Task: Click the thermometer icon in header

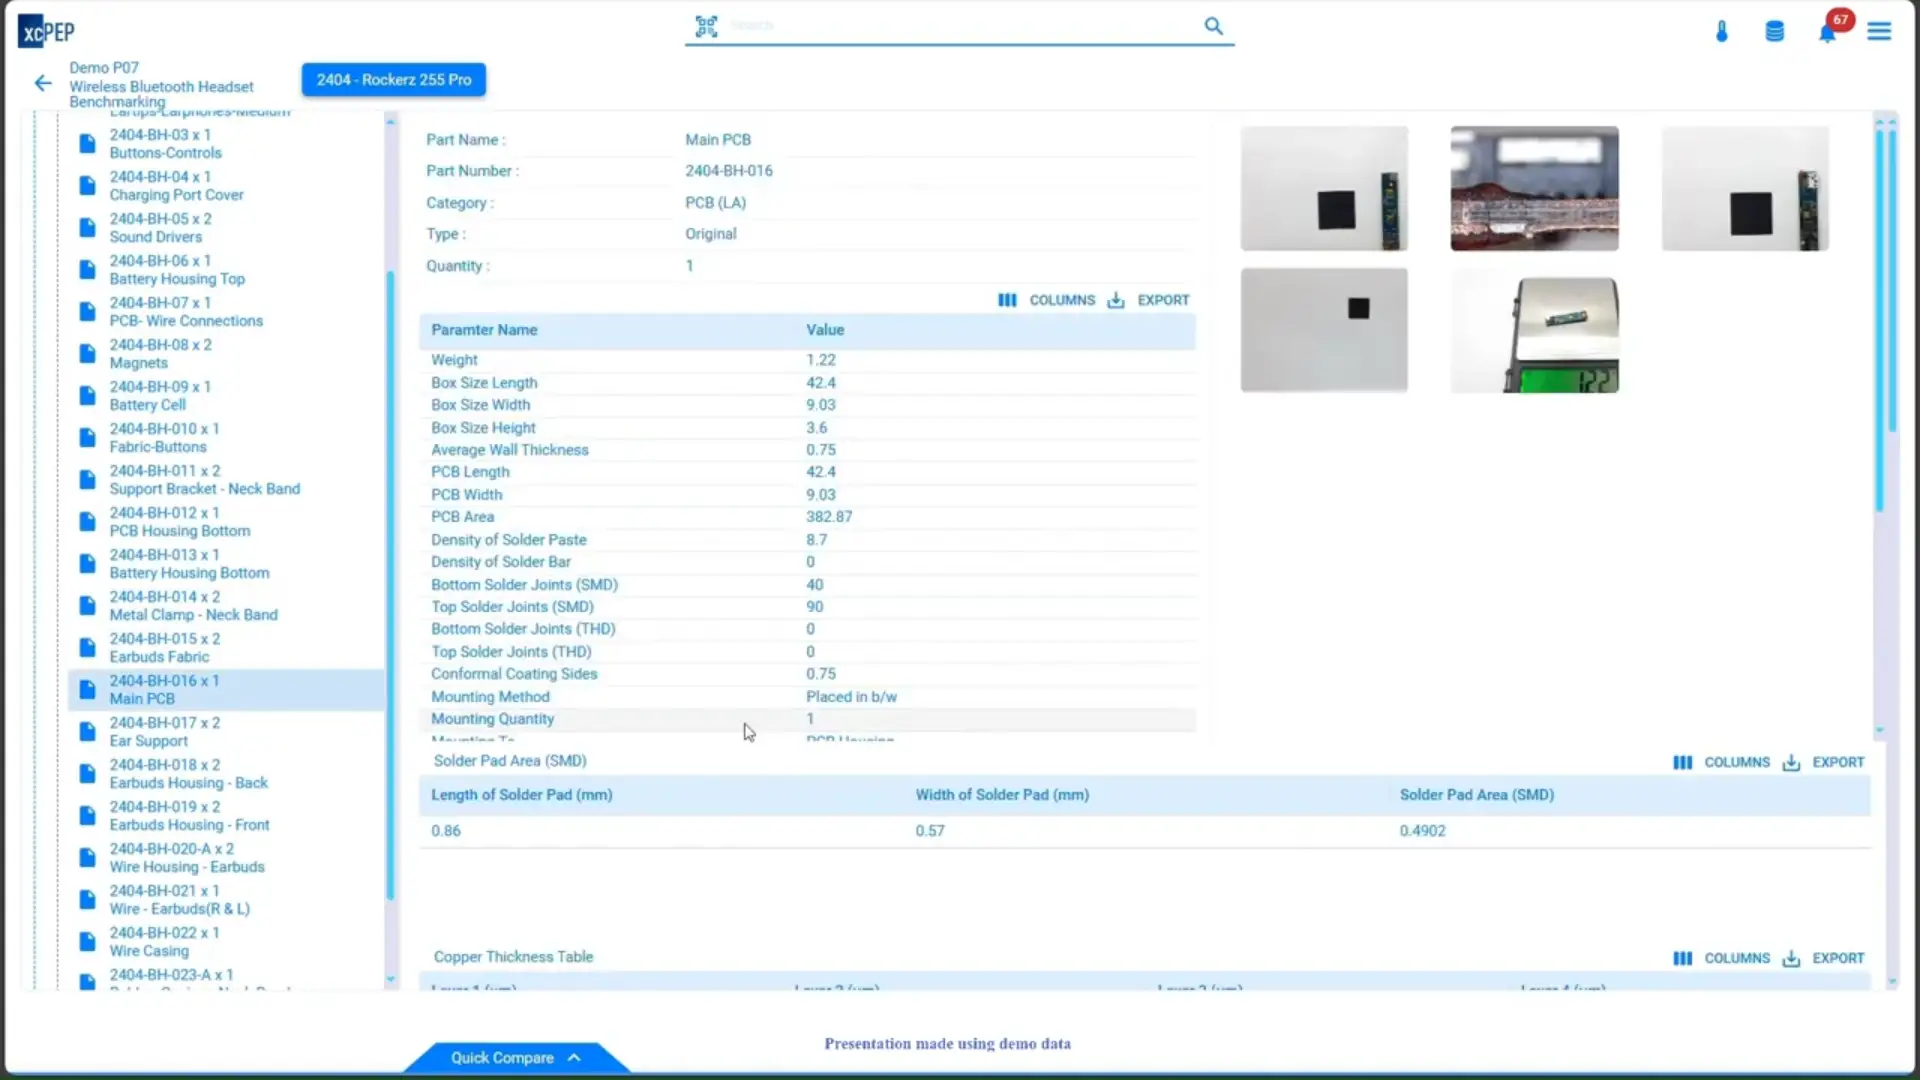Action: [1721, 32]
